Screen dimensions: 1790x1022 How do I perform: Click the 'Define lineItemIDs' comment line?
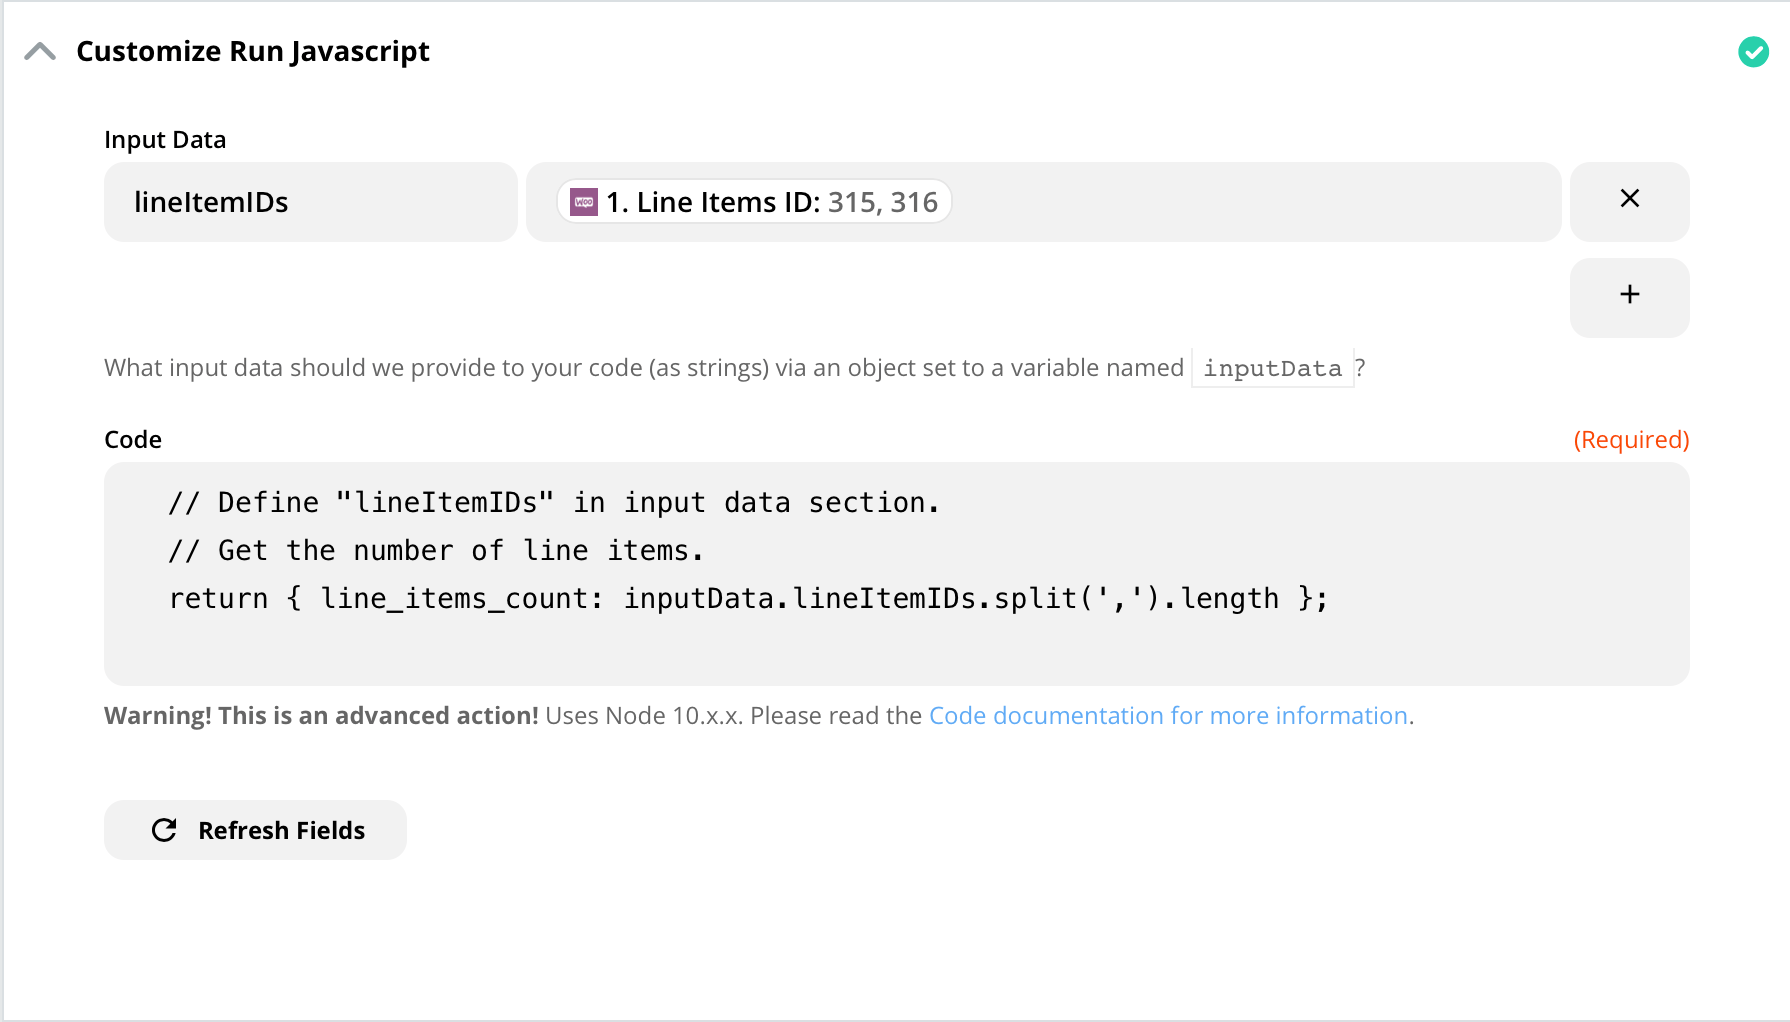554,503
